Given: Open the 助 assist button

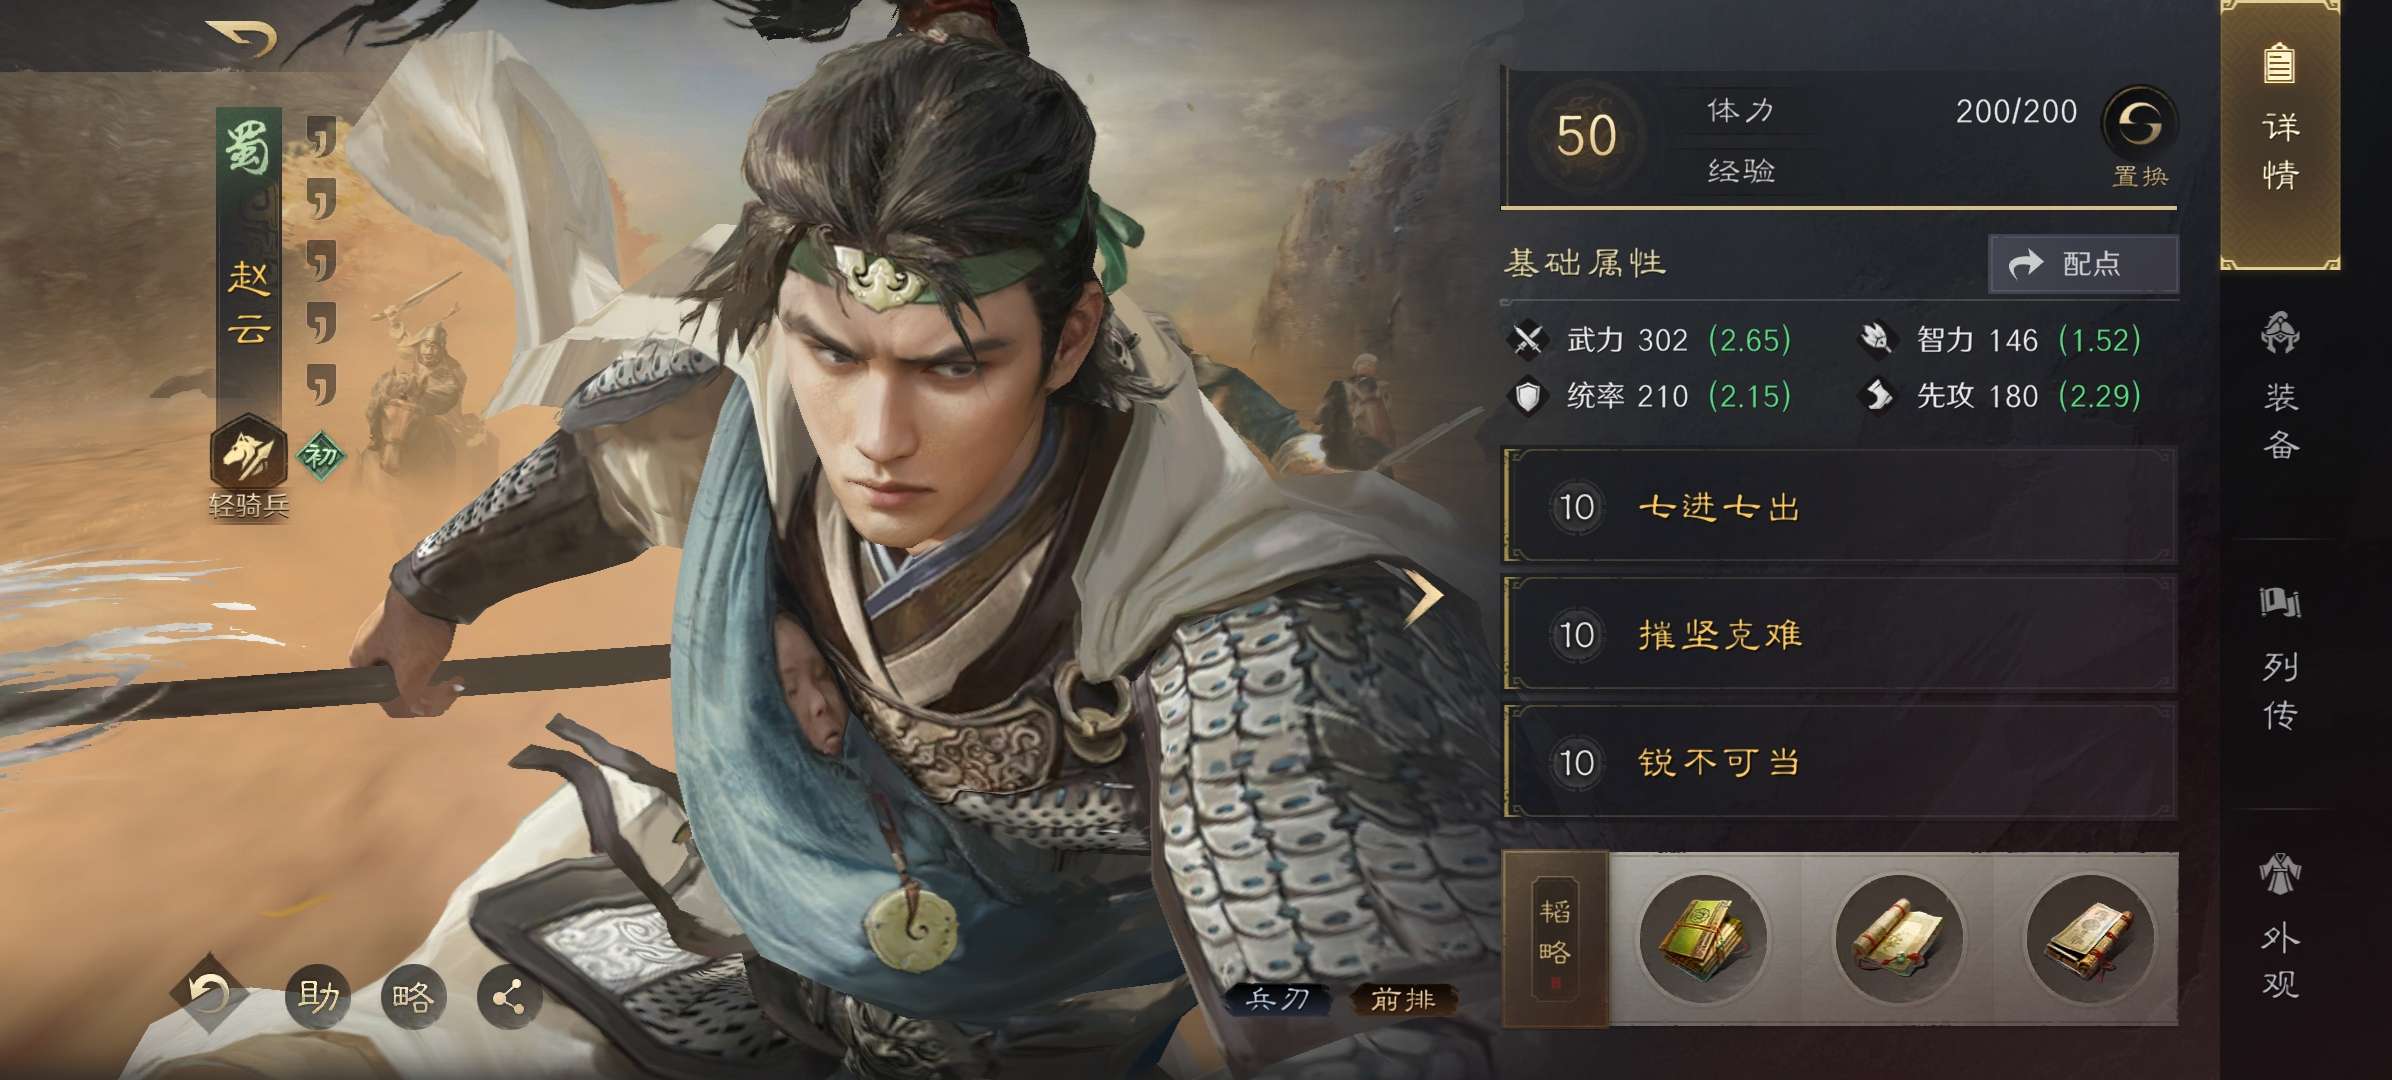Looking at the screenshot, I should [318, 997].
